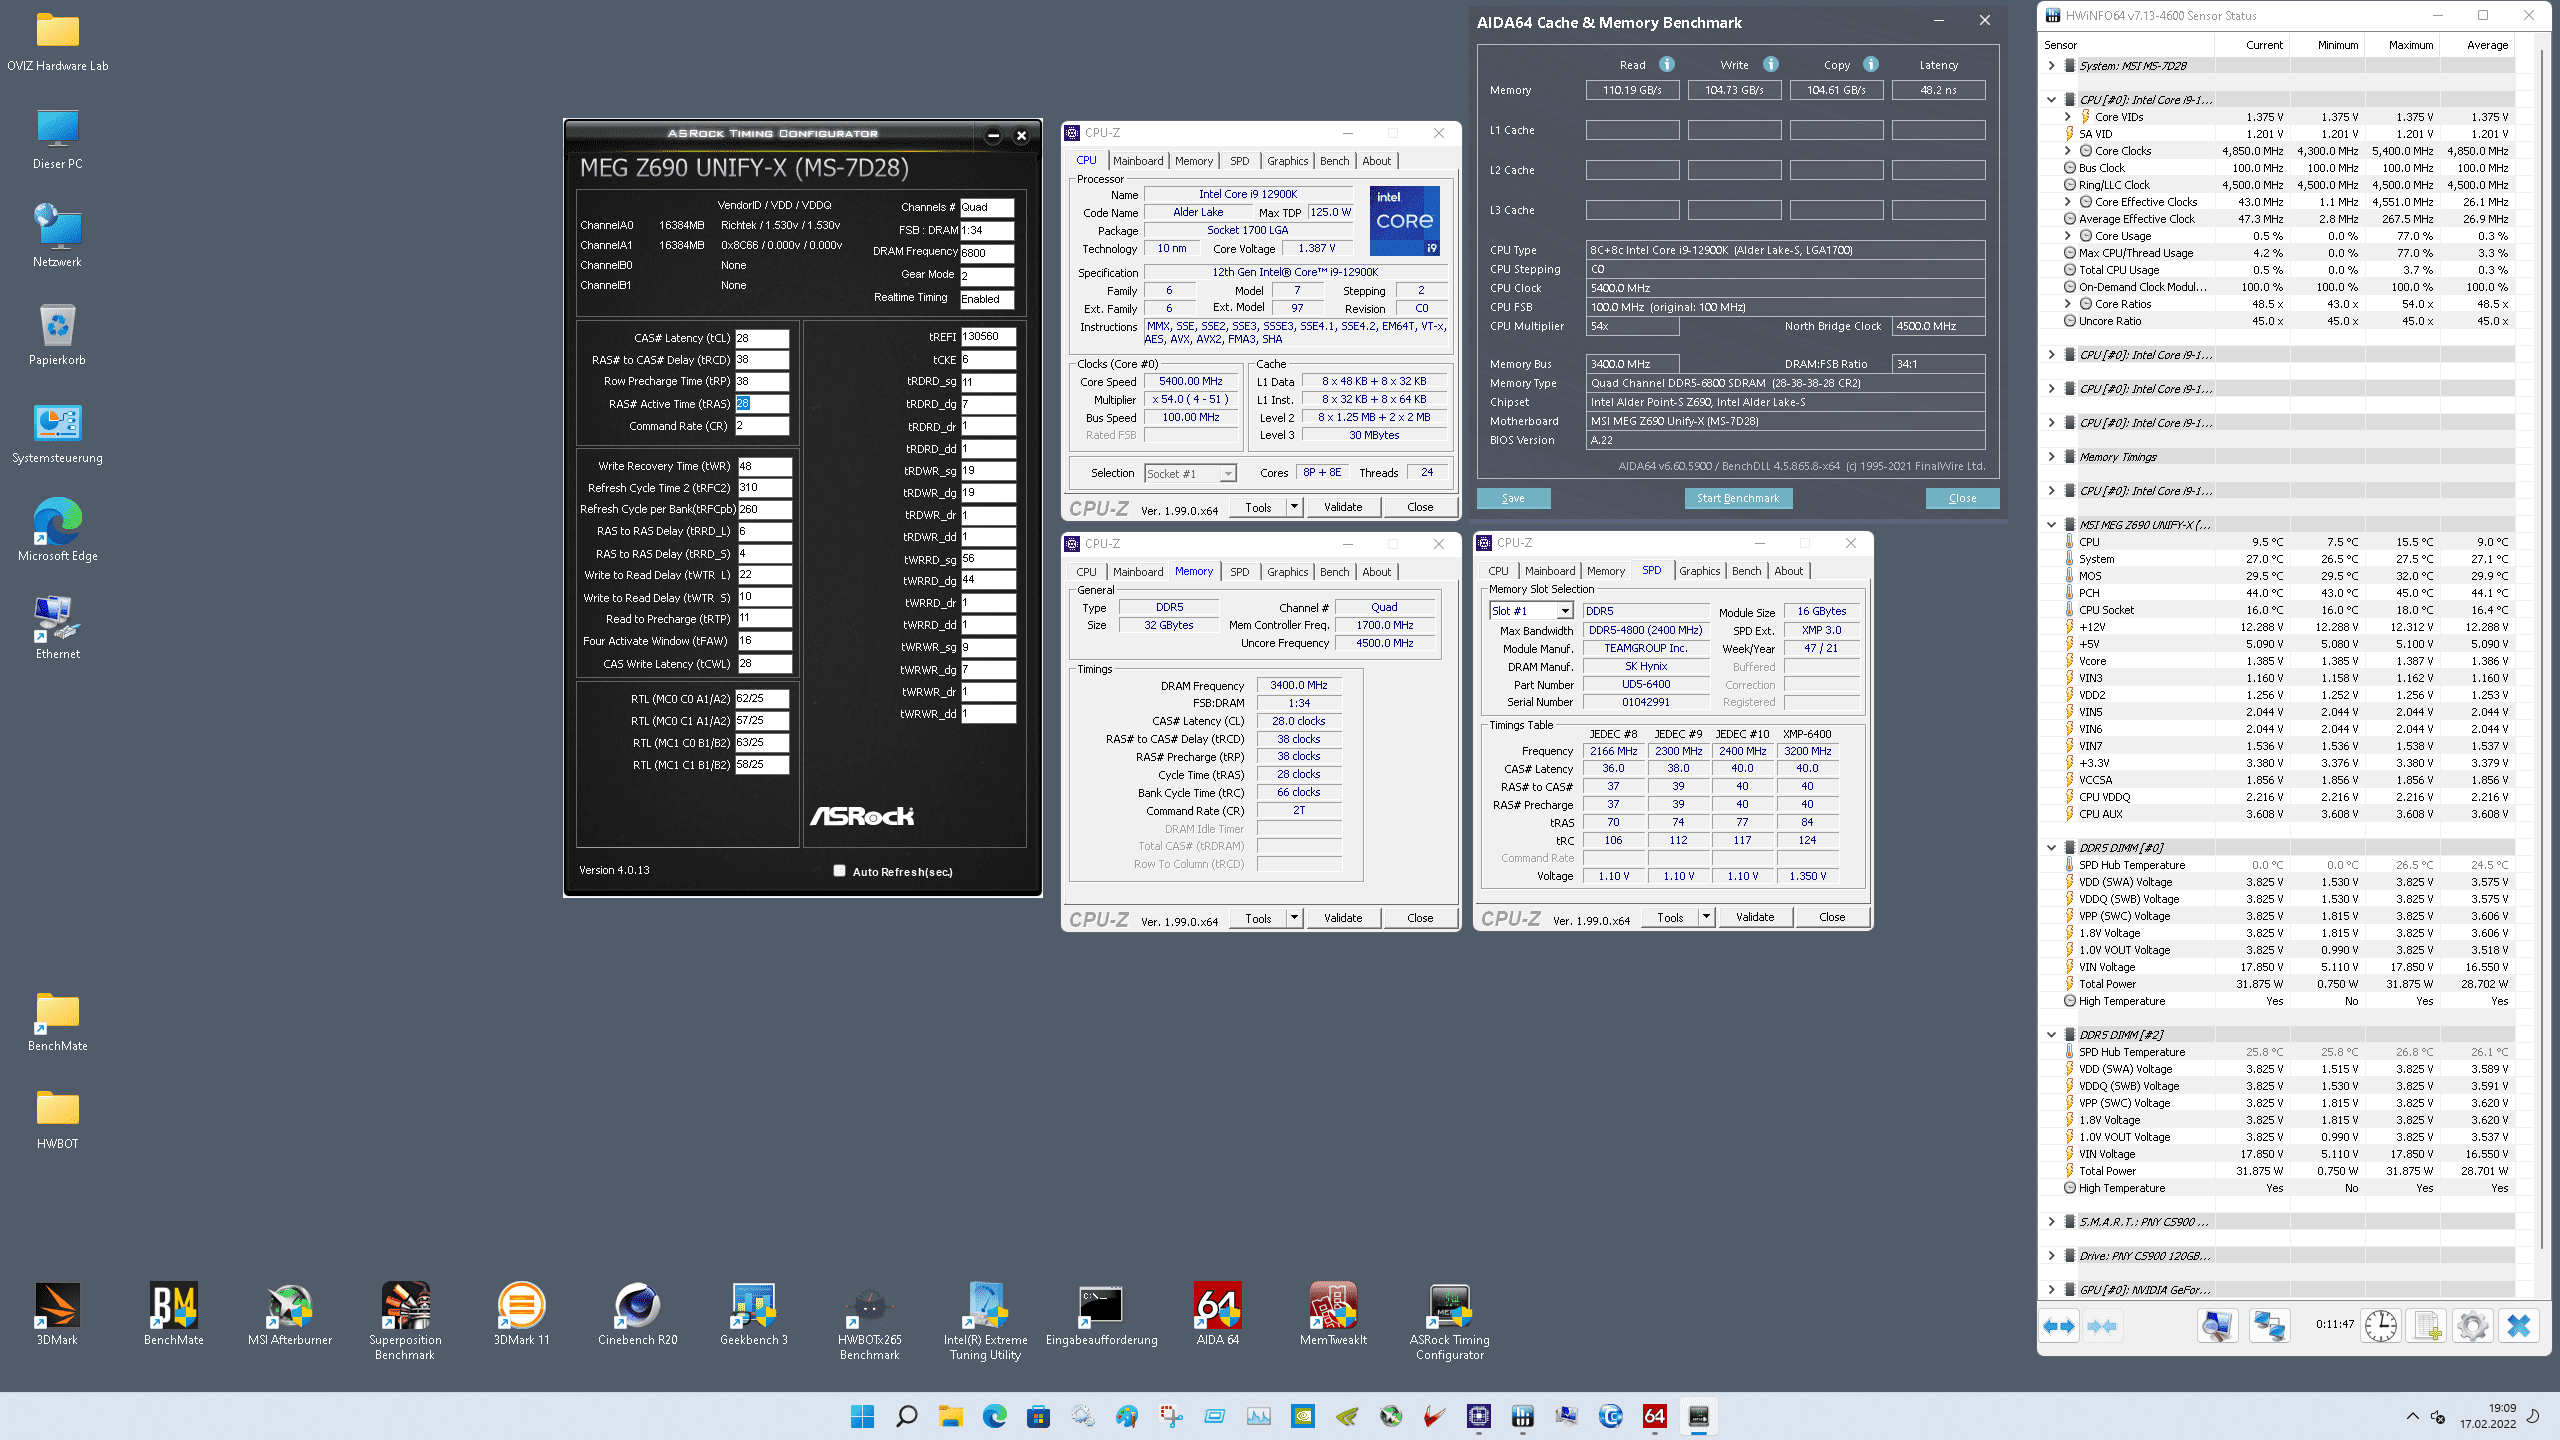Click AIDA64 red 64 taskbar icon
Image resolution: width=2560 pixels, height=1440 pixels.
point(1654,1416)
